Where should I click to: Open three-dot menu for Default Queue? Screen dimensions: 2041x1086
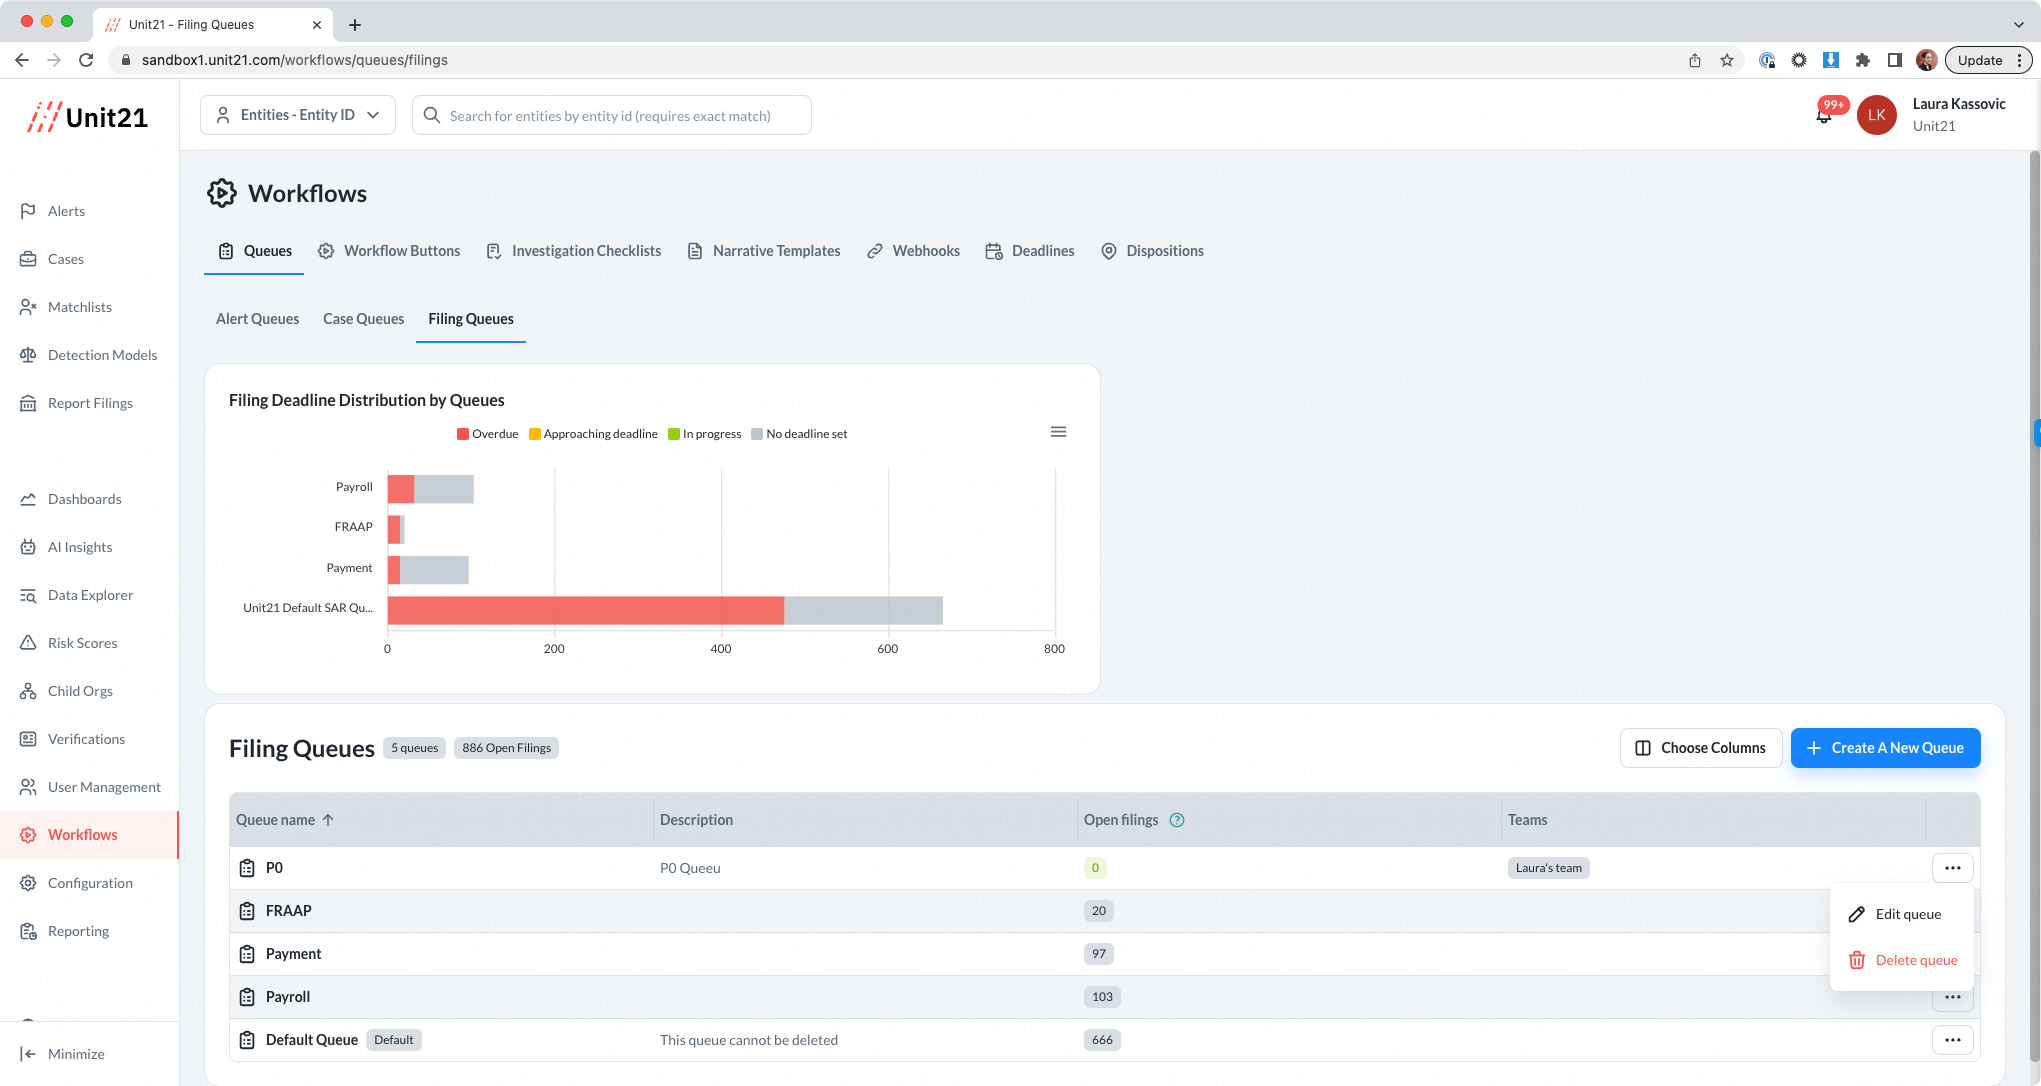[x=1952, y=1040]
